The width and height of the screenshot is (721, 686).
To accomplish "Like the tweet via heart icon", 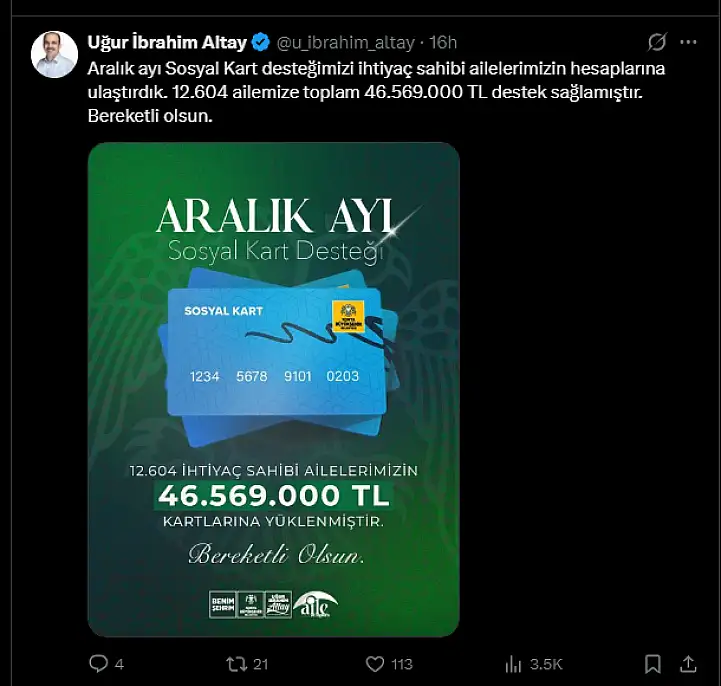I will (x=375, y=664).
